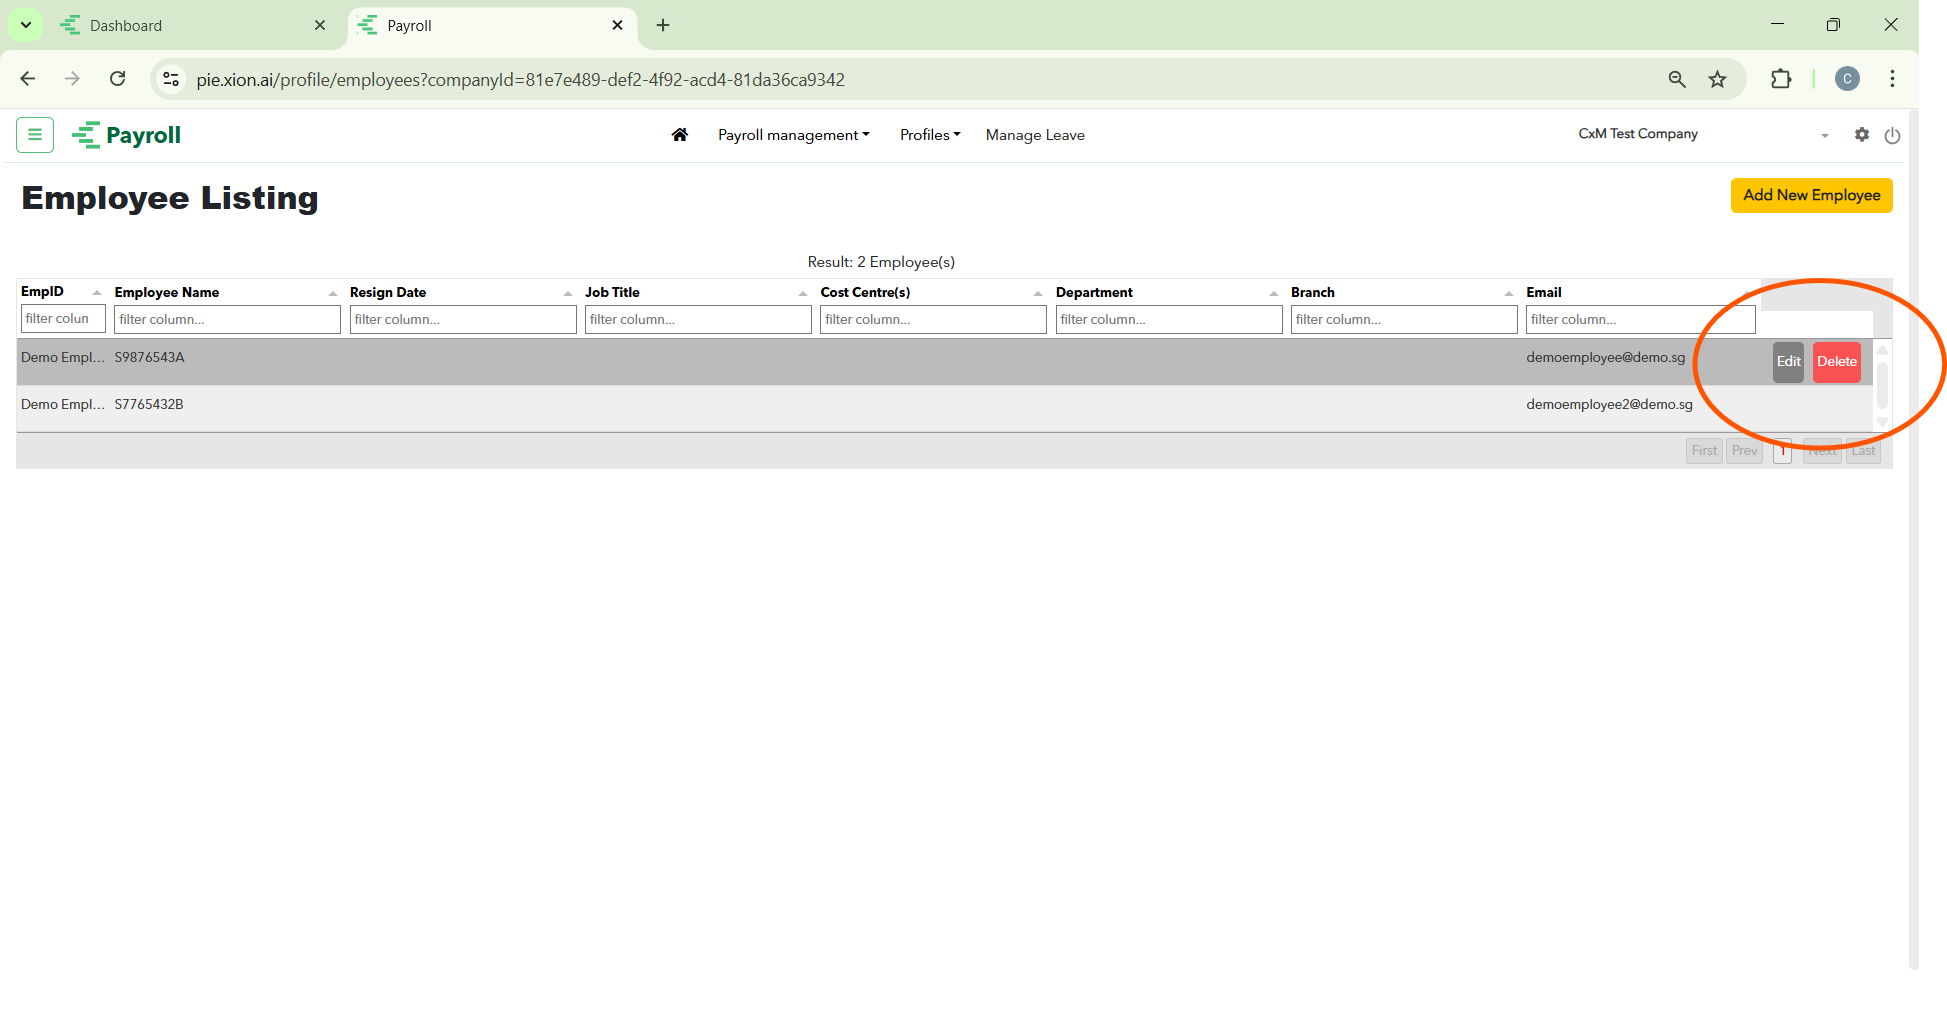
Task: Click the hamburger sidebar menu icon
Action: point(35,135)
